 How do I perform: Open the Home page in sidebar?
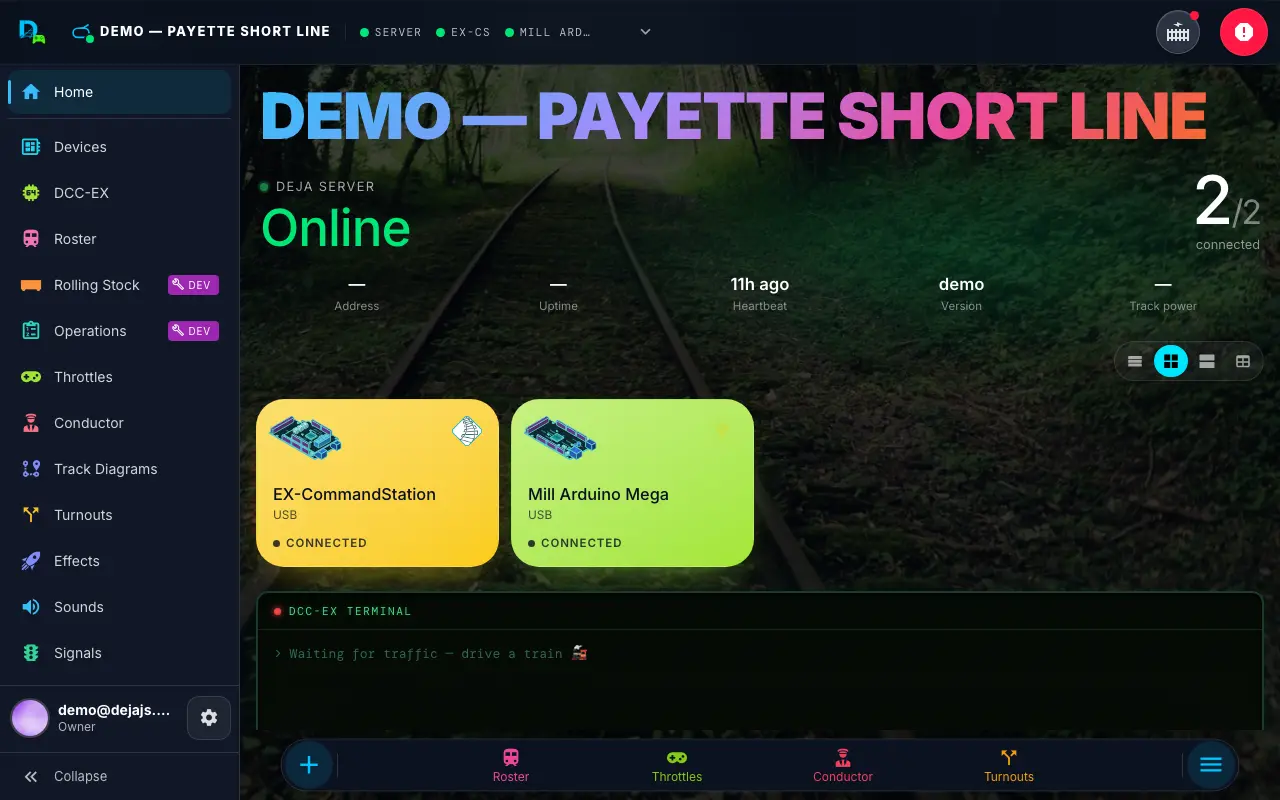[x=120, y=92]
